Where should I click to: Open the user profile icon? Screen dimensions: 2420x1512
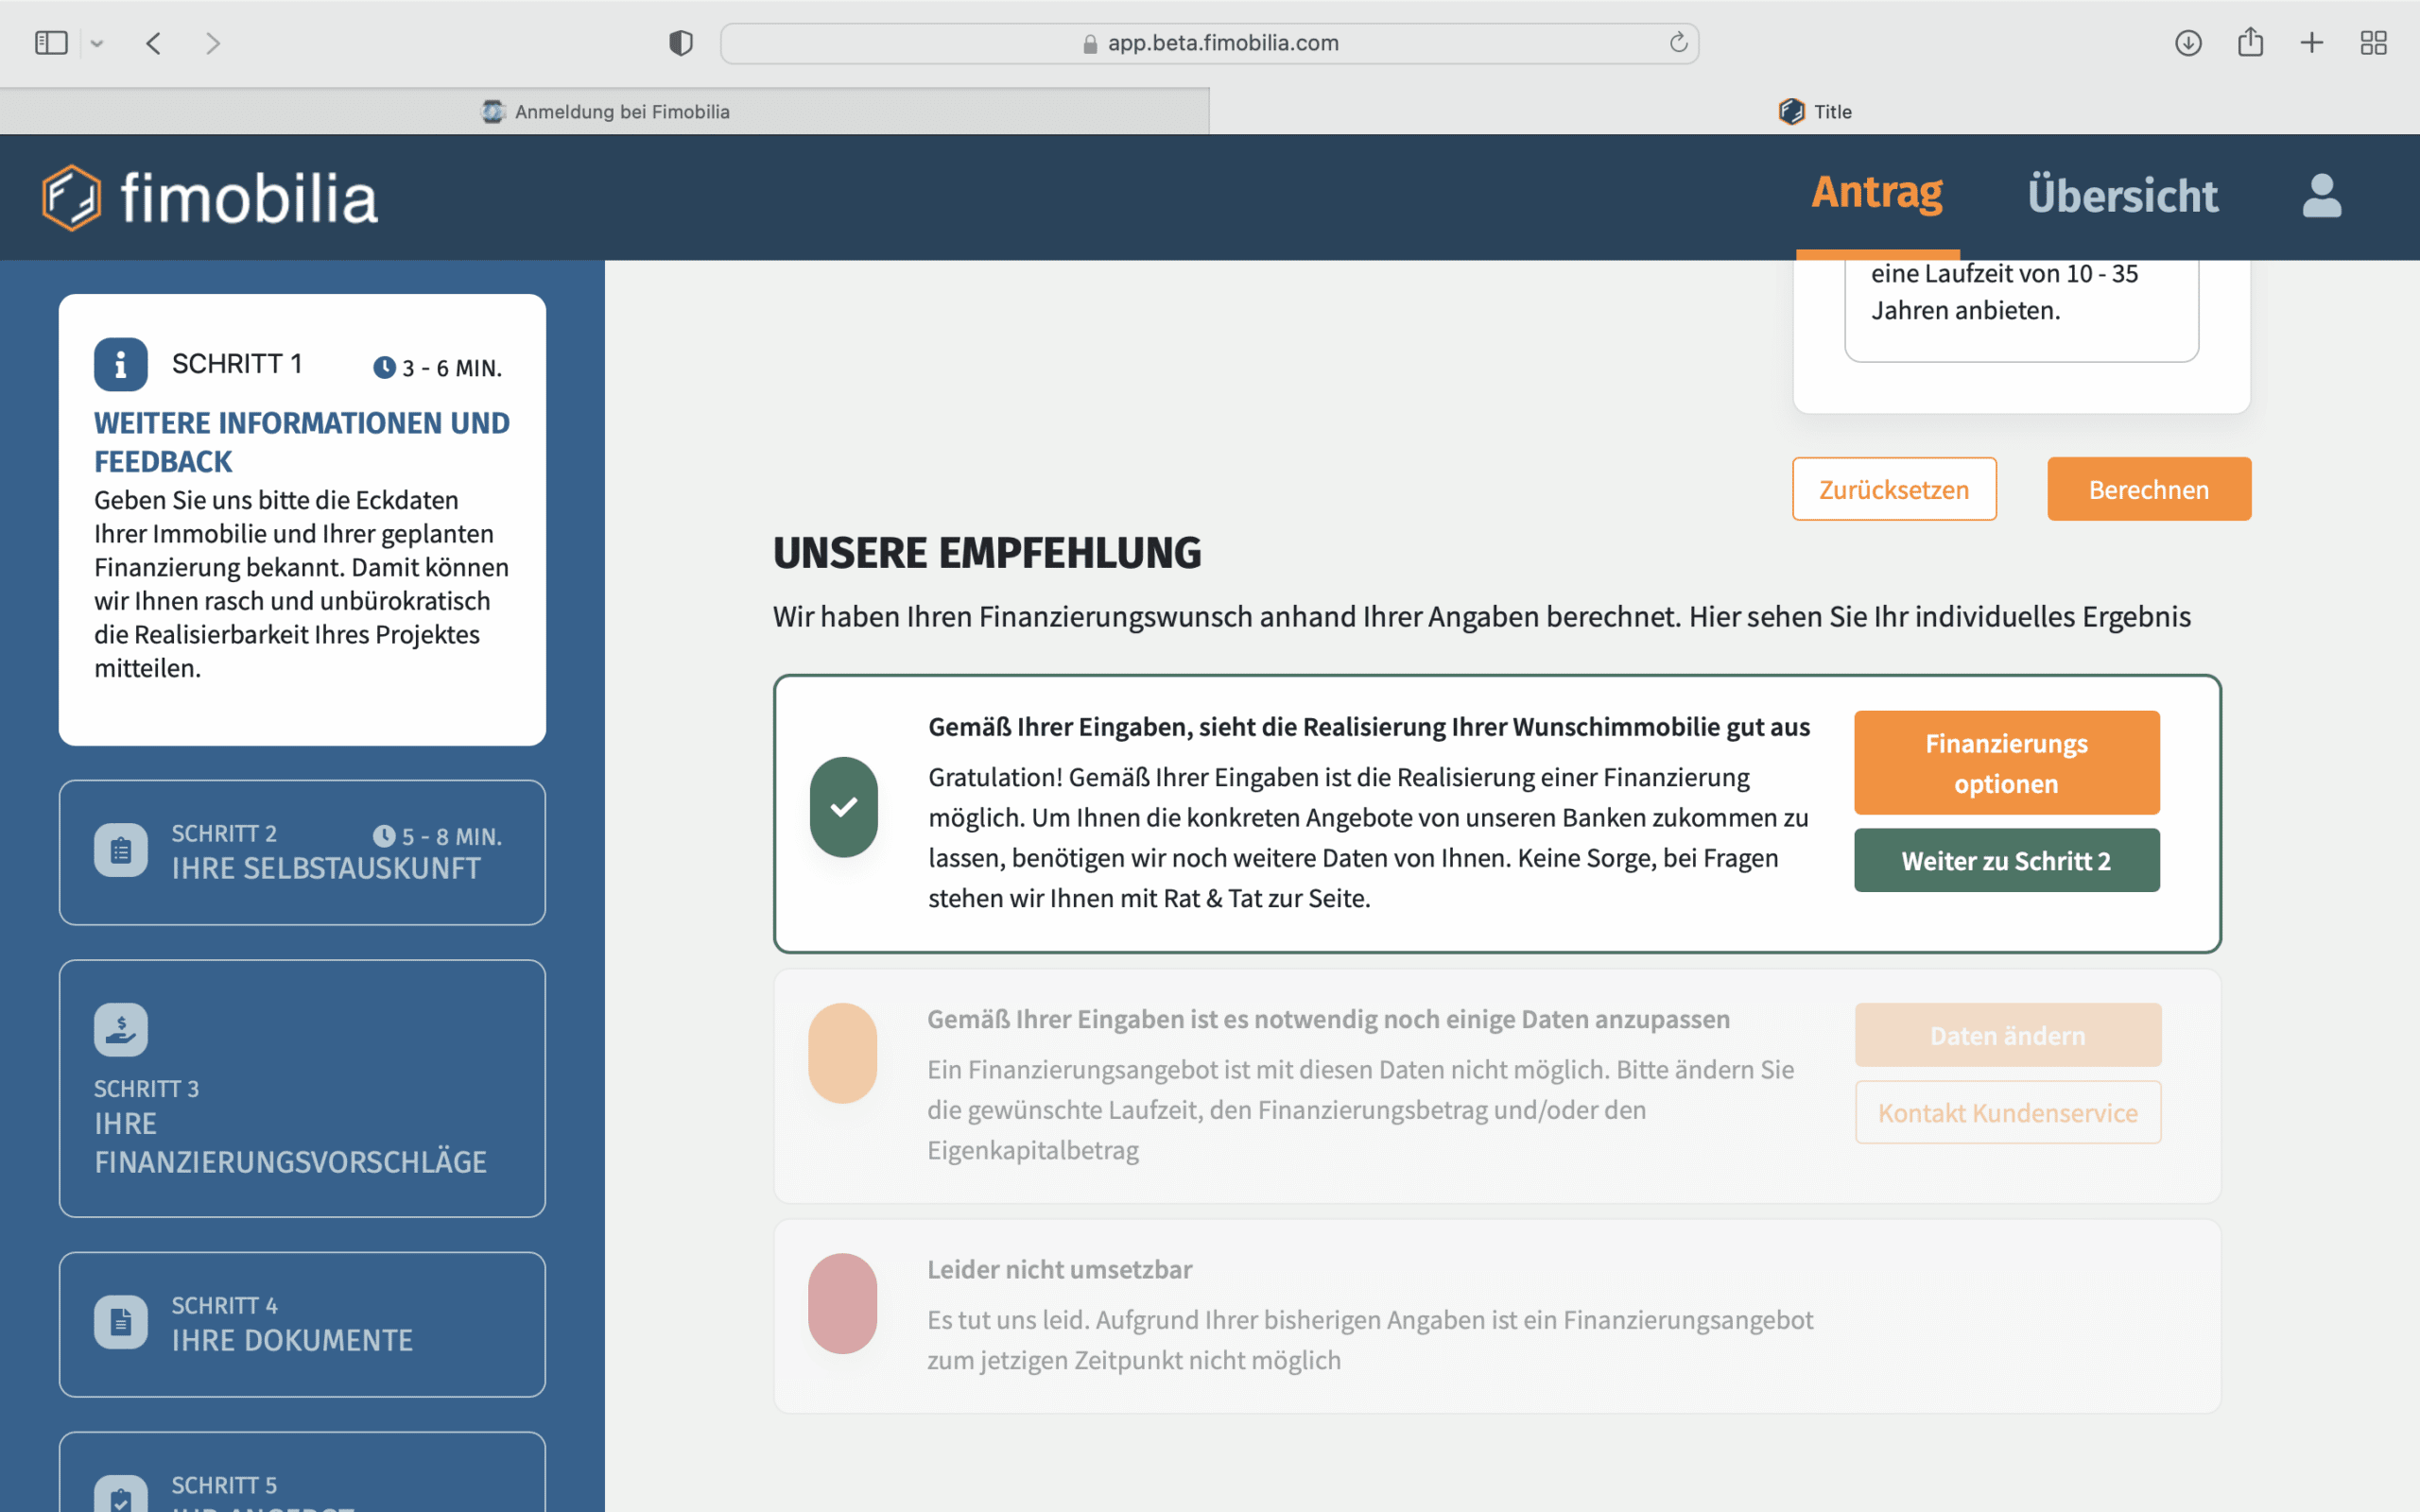pos(2321,196)
